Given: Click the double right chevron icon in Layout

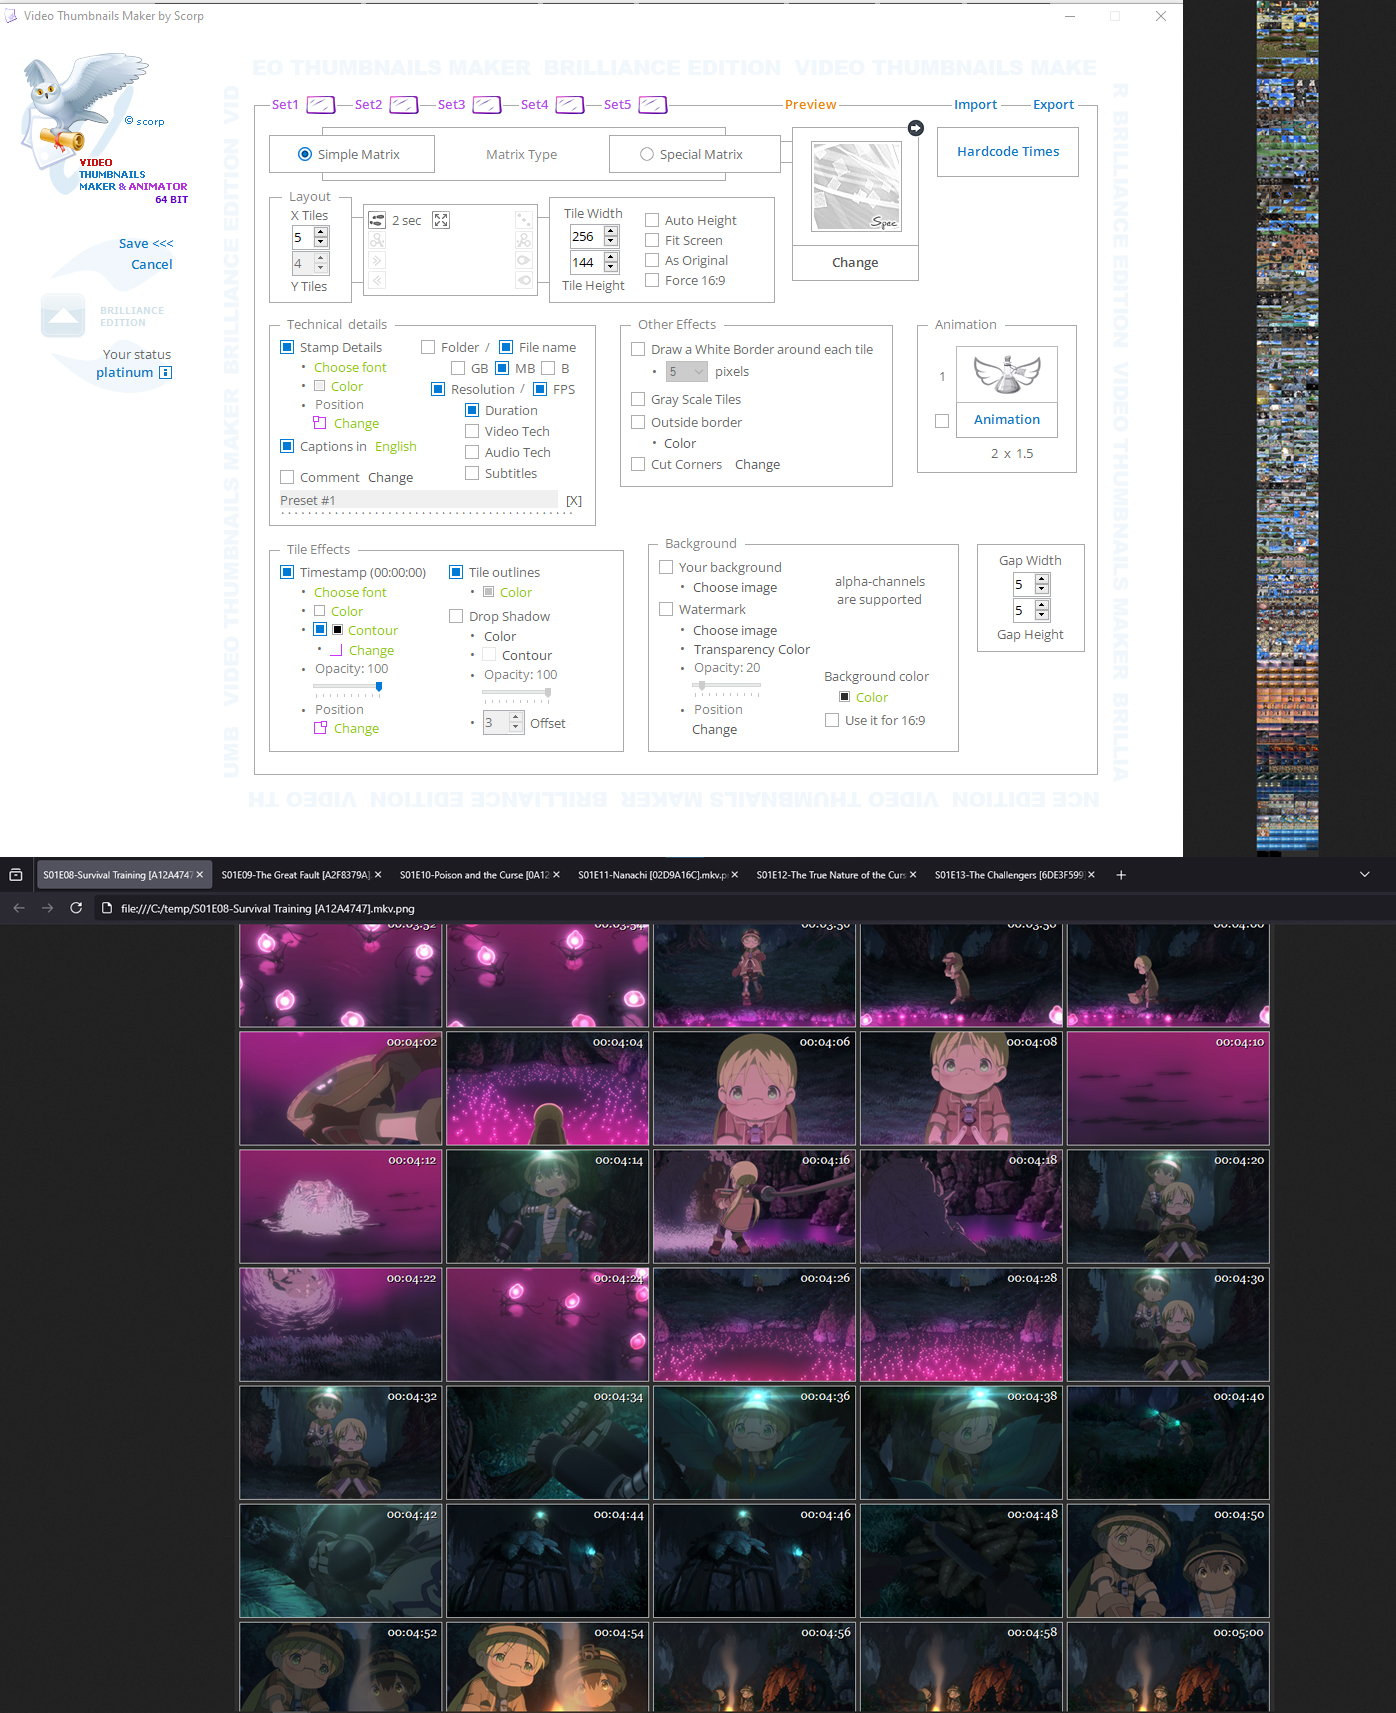Looking at the screenshot, I should [x=377, y=261].
